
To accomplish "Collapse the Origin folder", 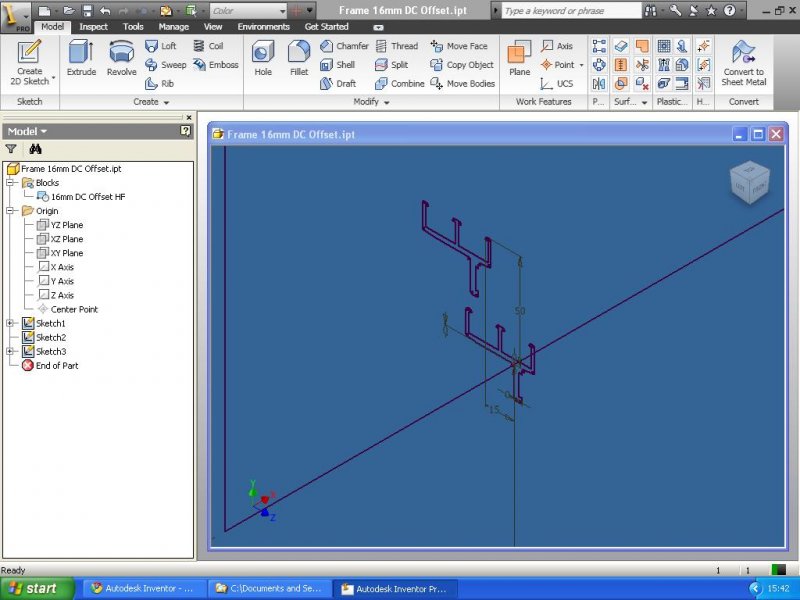I will point(10,211).
